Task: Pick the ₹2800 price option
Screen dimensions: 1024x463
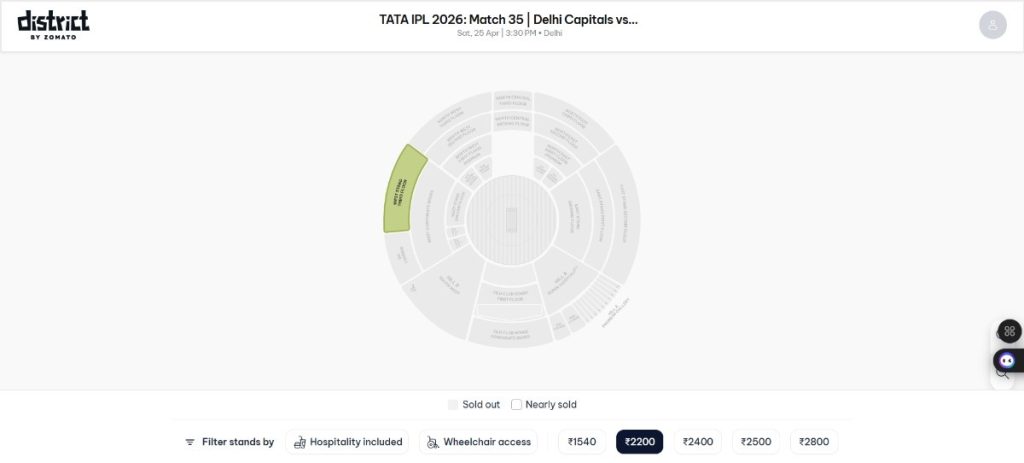Action: point(814,442)
